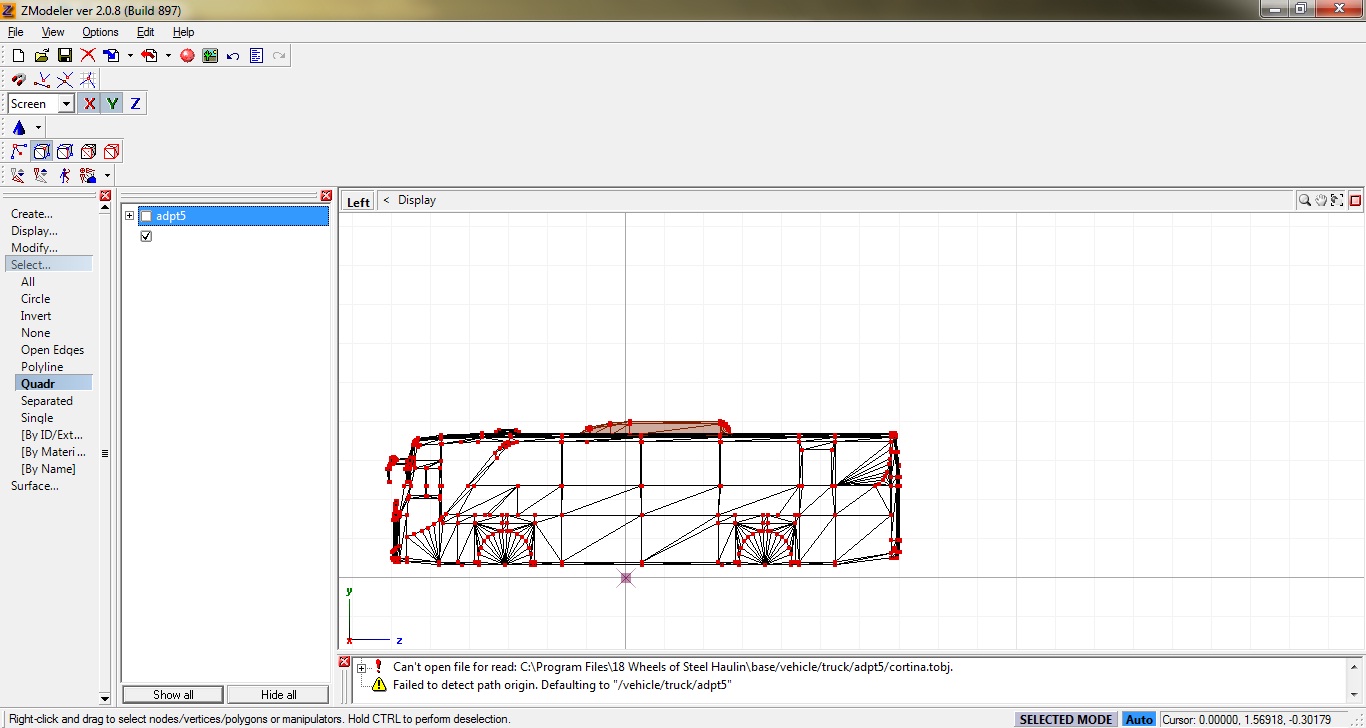The height and width of the screenshot is (728, 1366).
Task: Select the magnify/zoom tool in viewport toolbar
Action: pyautogui.click(x=1304, y=200)
